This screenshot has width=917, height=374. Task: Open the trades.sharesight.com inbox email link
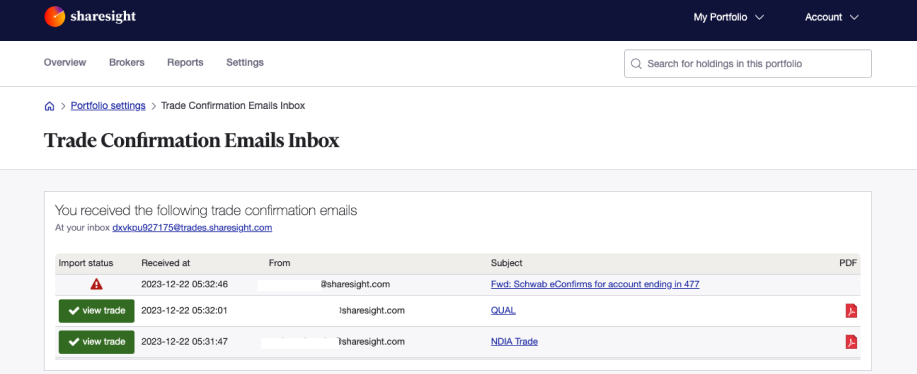pos(192,228)
